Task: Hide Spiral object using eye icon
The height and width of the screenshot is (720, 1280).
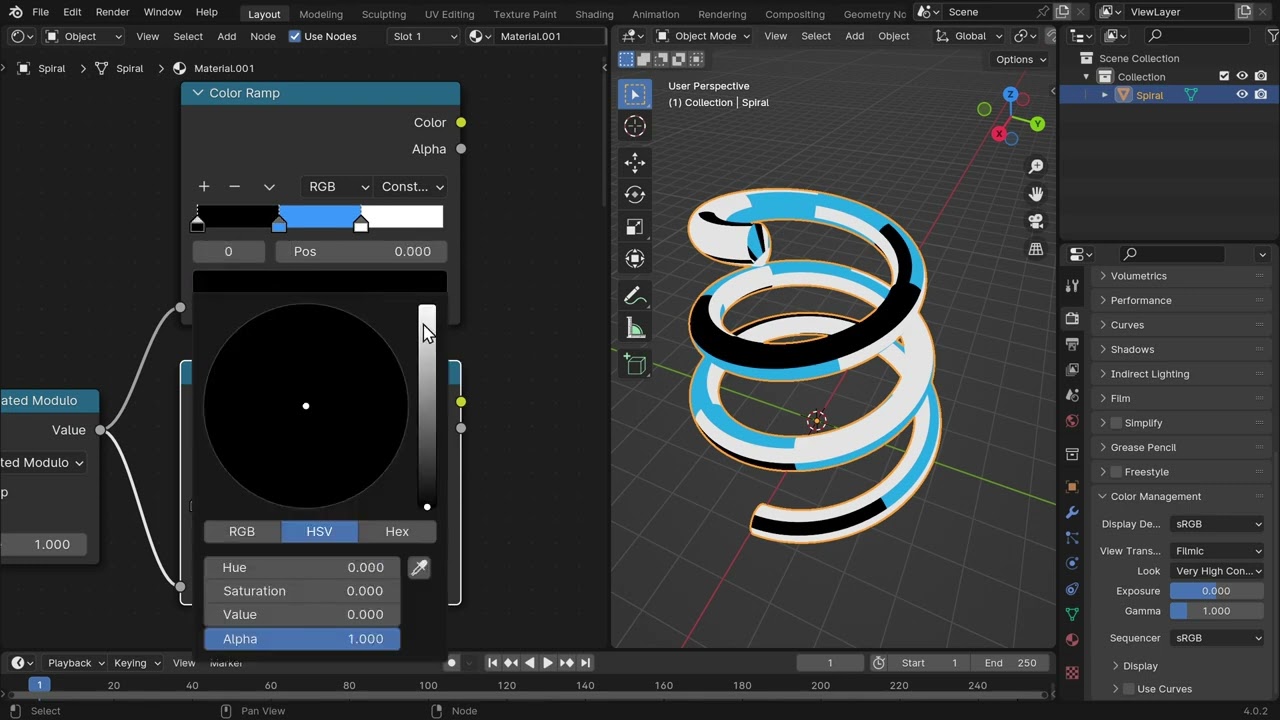Action: click(1242, 95)
